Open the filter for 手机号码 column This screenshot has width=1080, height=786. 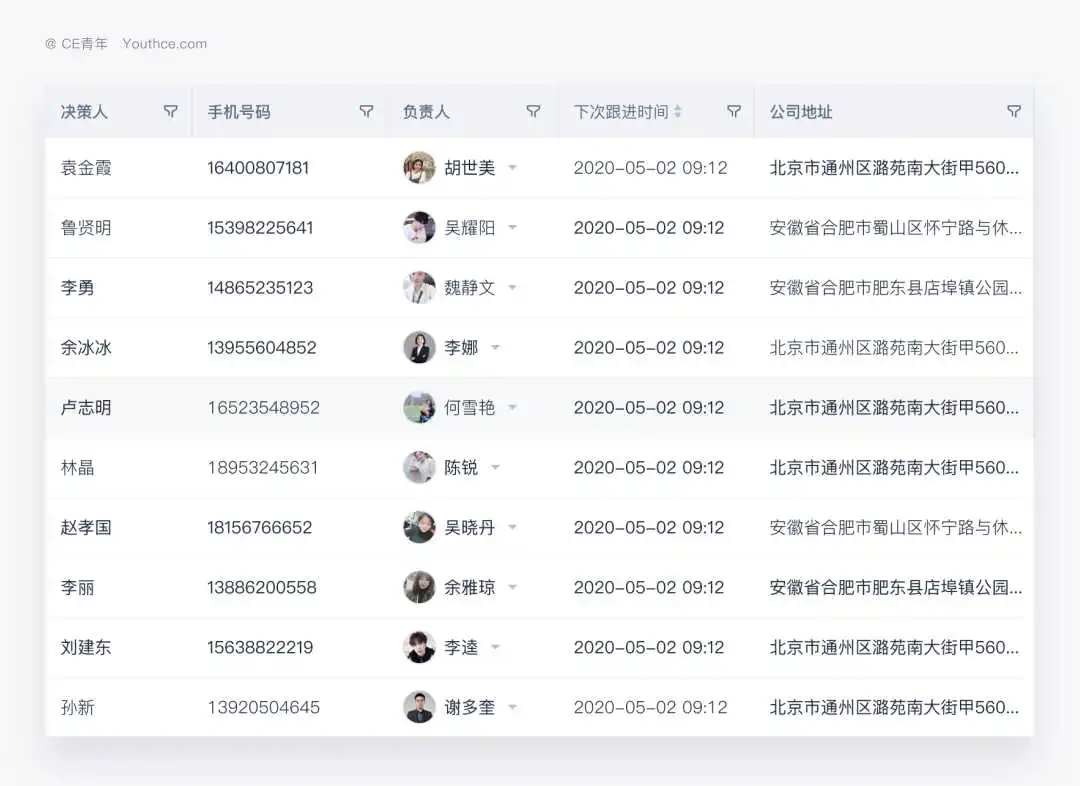click(x=366, y=112)
